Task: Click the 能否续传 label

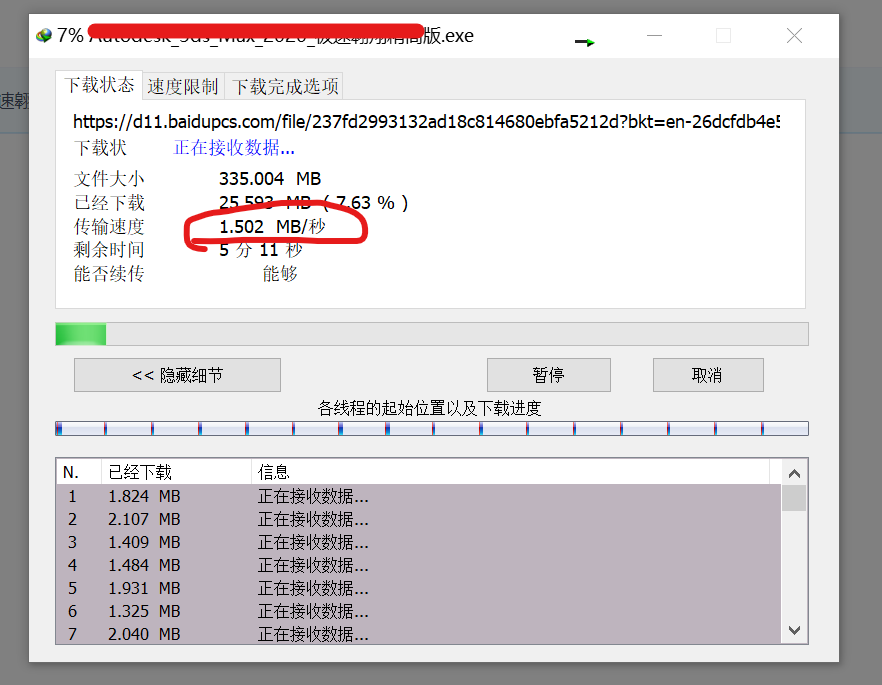Action: point(109,274)
